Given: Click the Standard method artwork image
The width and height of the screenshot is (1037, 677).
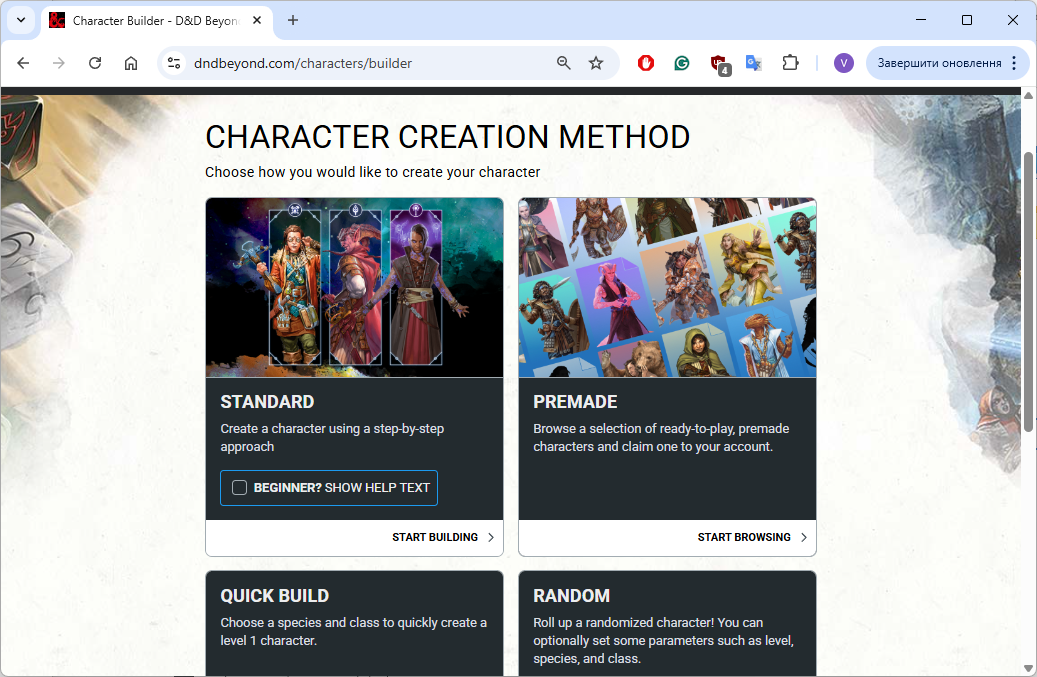Looking at the screenshot, I should coord(354,287).
